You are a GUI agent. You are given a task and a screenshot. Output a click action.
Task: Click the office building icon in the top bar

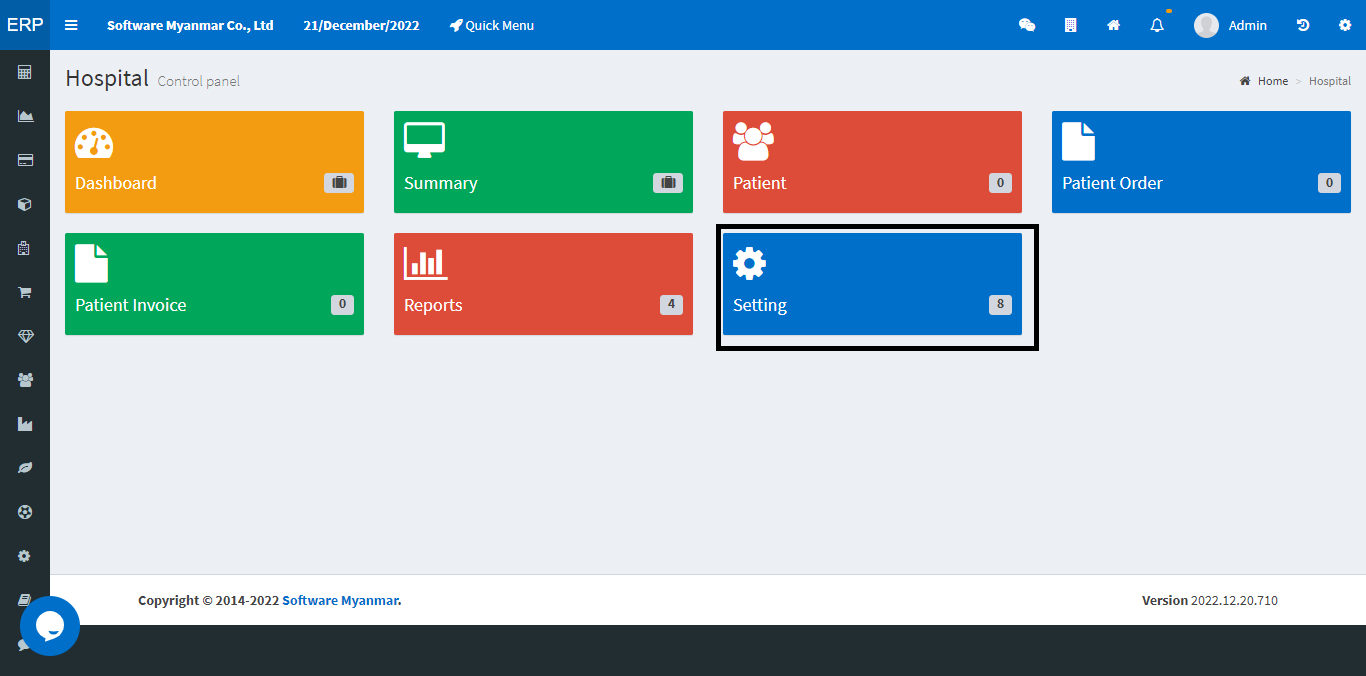tap(1070, 25)
